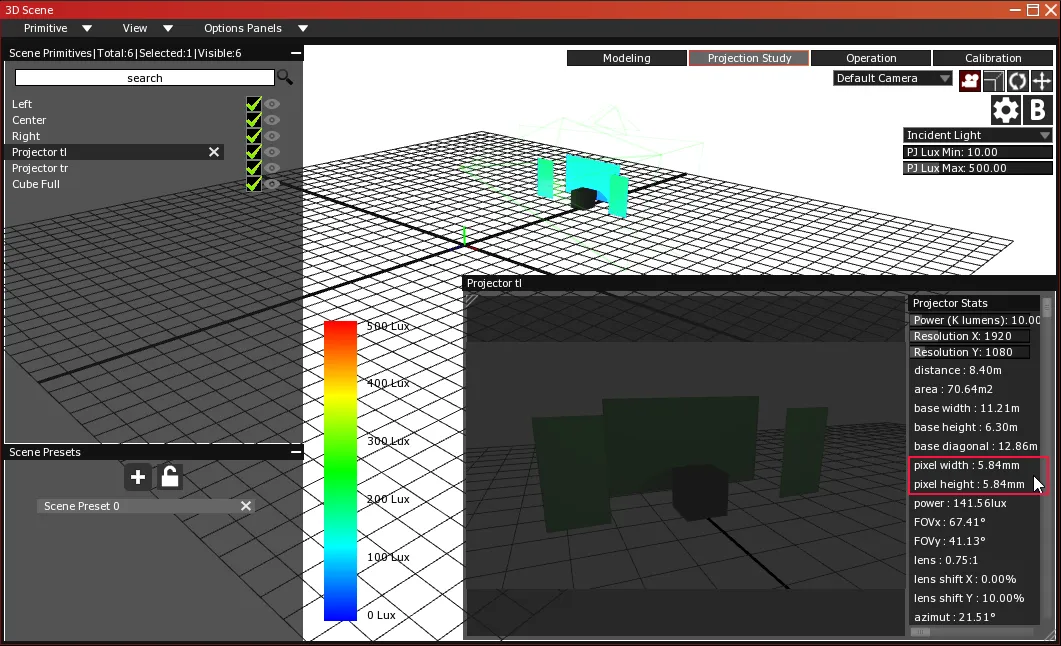Open the Incident Light dropdown
This screenshot has width=1061, height=646.
coord(978,135)
